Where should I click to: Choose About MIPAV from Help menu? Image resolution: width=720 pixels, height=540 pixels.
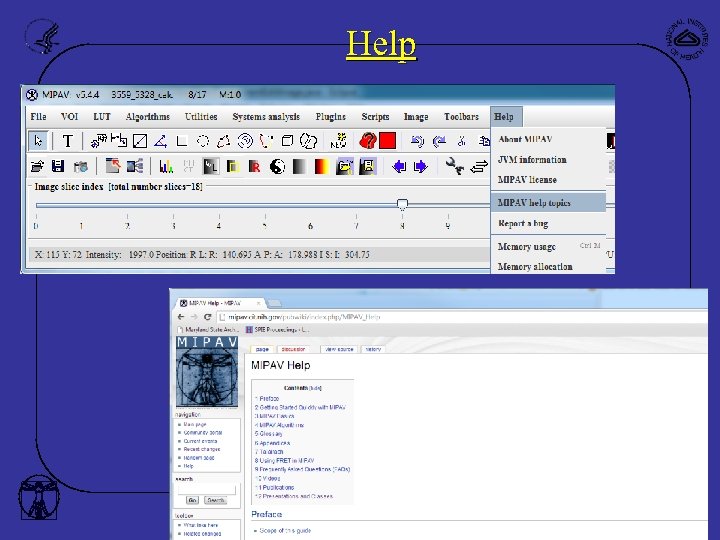pos(548,139)
